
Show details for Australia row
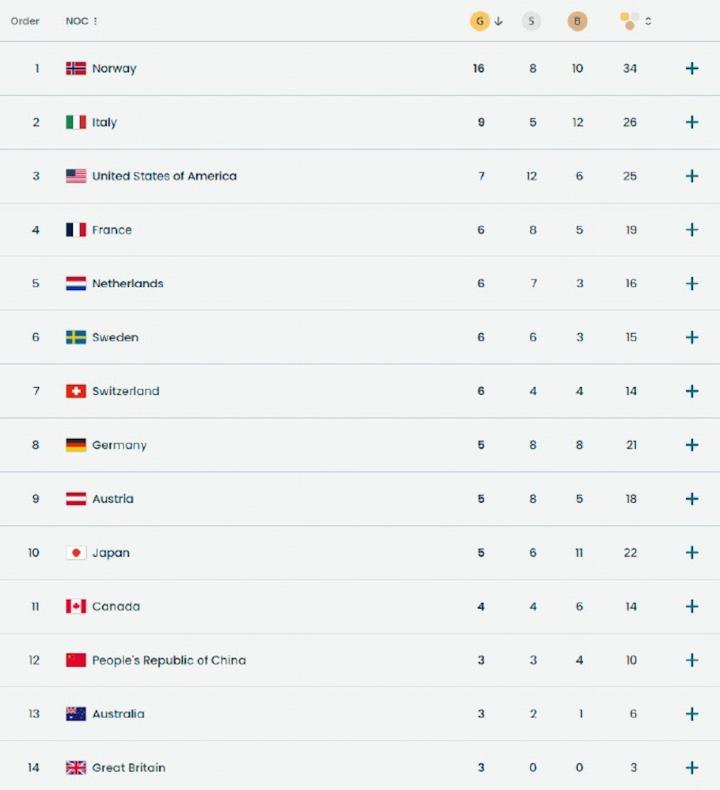point(691,714)
